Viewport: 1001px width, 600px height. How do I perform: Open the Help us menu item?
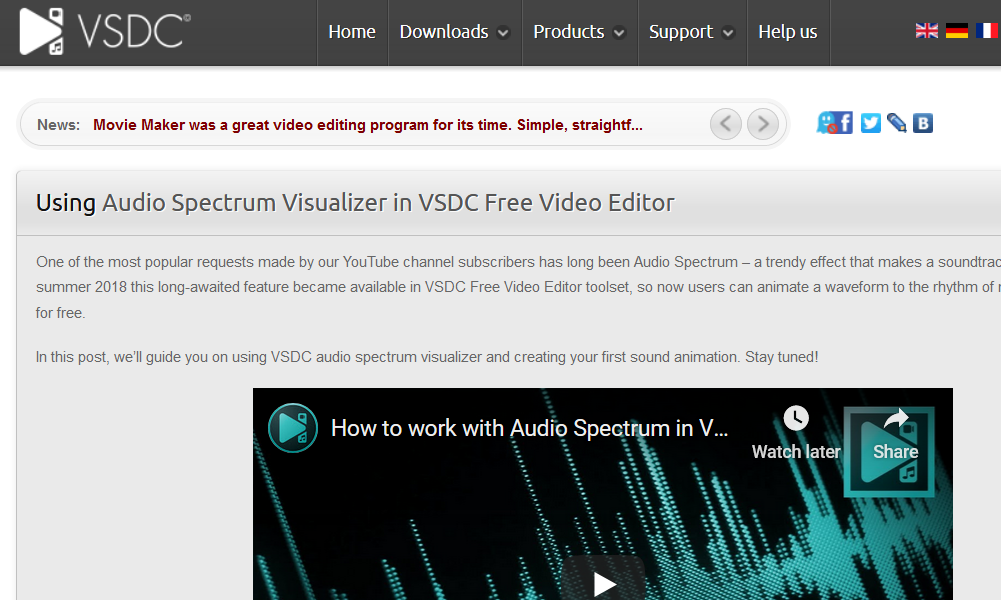click(x=788, y=32)
